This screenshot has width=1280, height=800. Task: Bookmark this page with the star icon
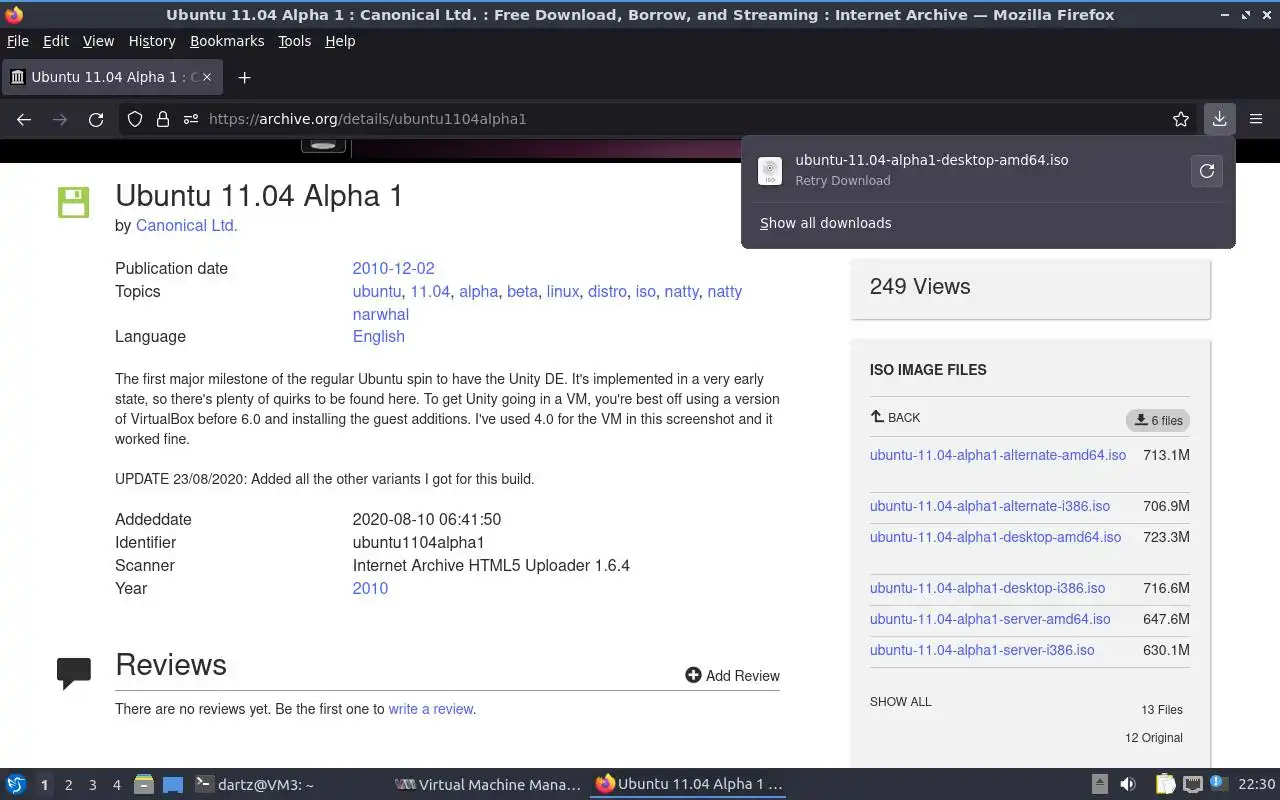click(1181, 119)
